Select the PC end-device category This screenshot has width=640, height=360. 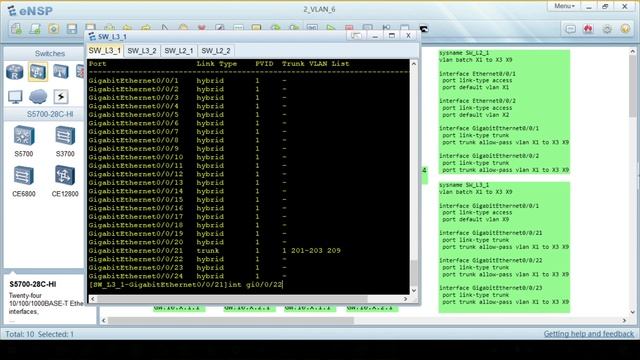[x=15, y=97]
